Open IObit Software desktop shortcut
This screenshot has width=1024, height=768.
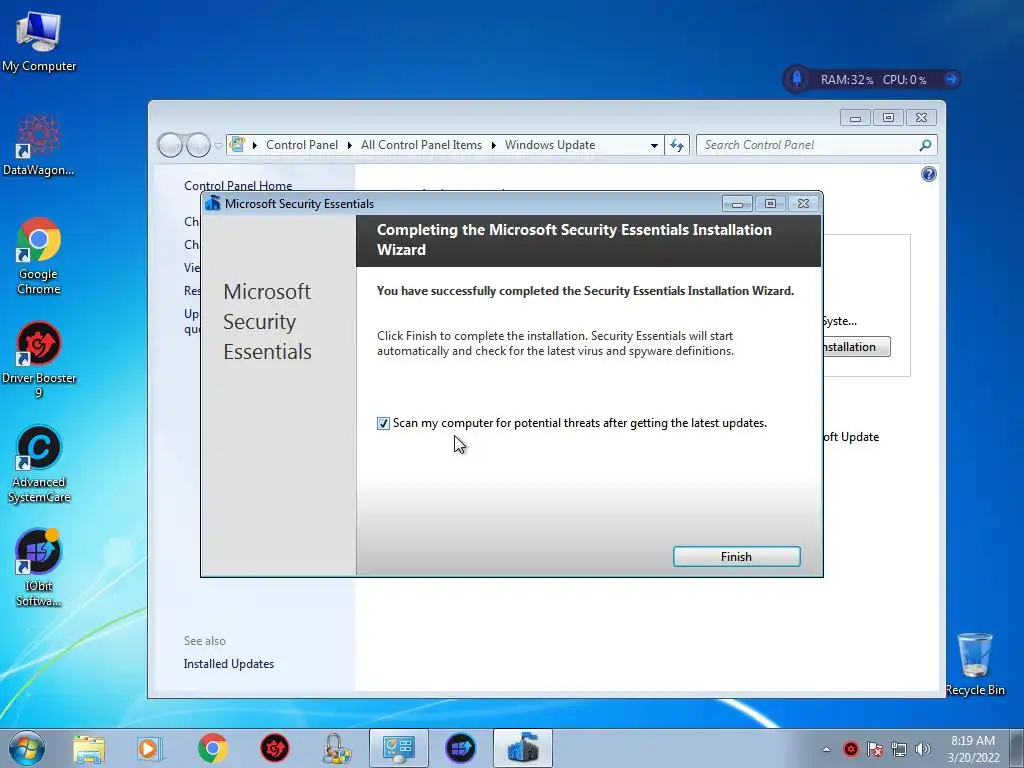[x=39, y=567]
